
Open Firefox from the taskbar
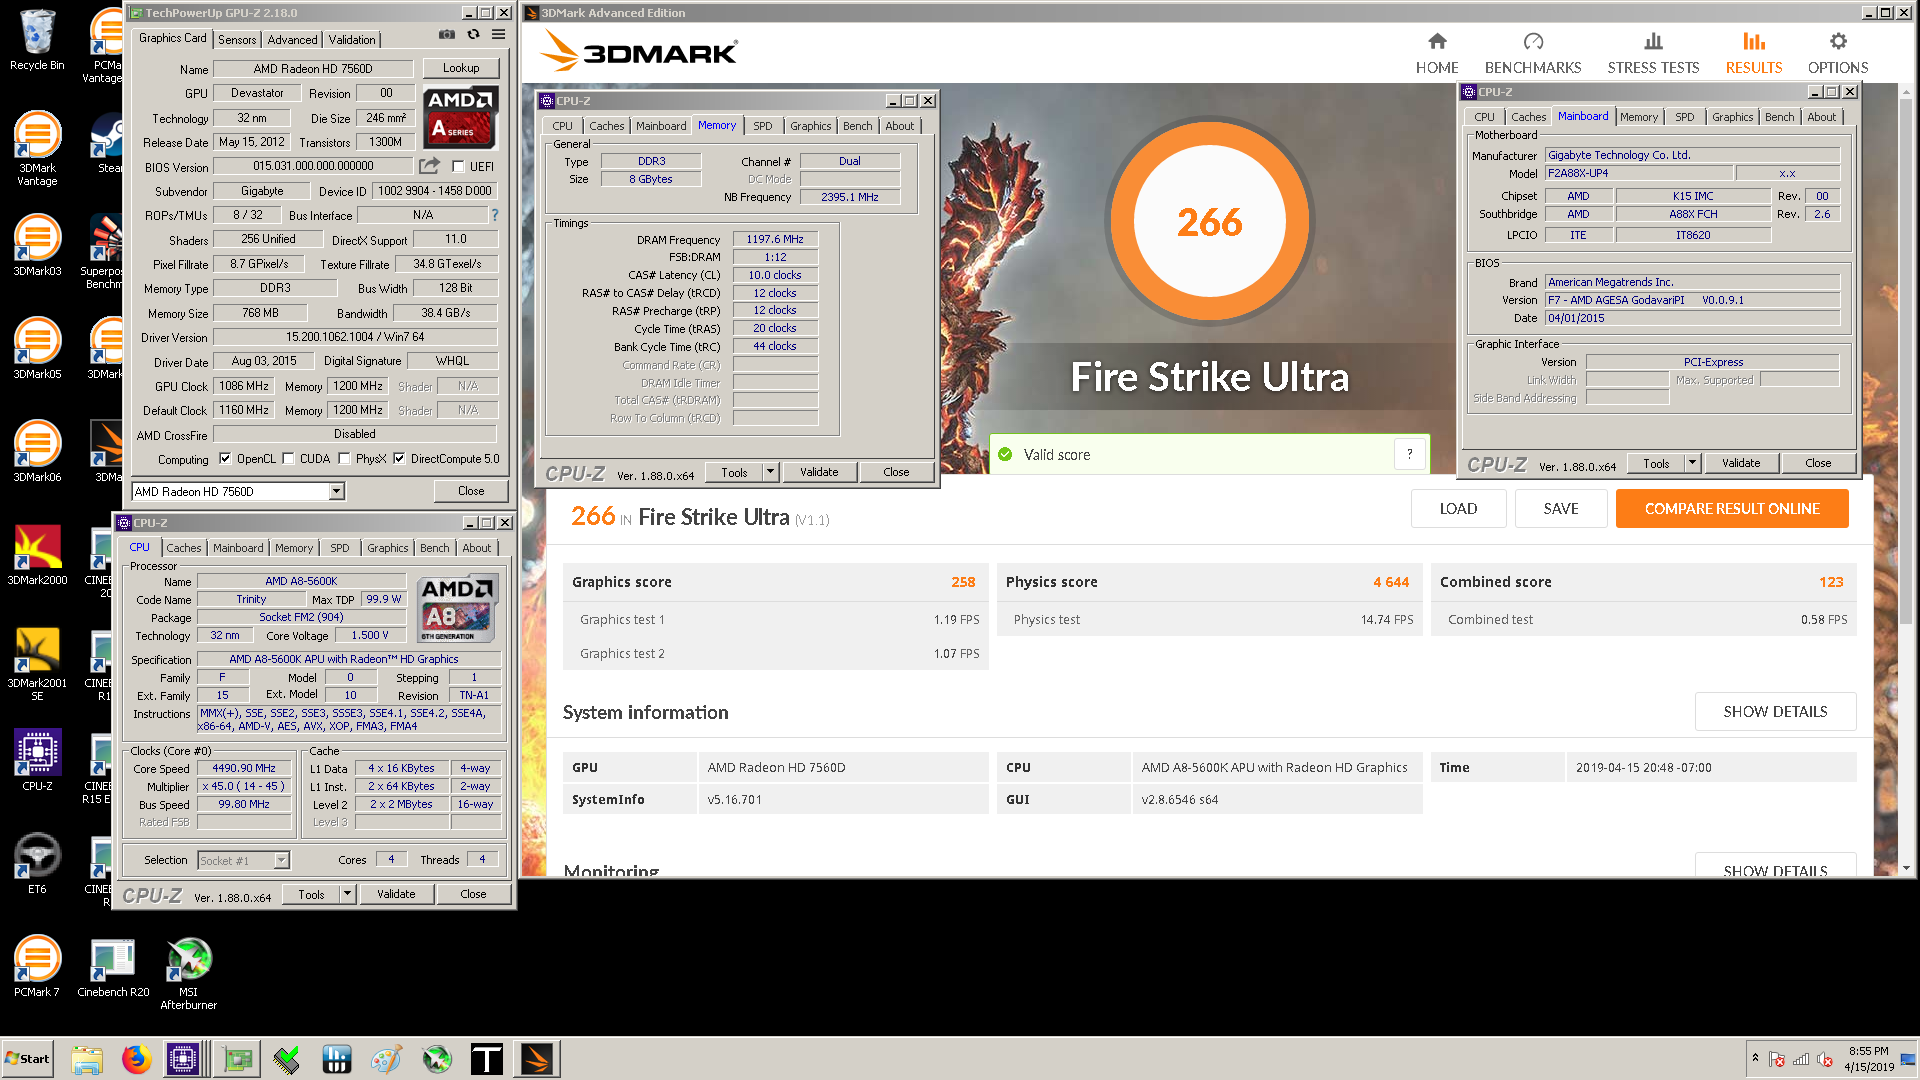136,1059
